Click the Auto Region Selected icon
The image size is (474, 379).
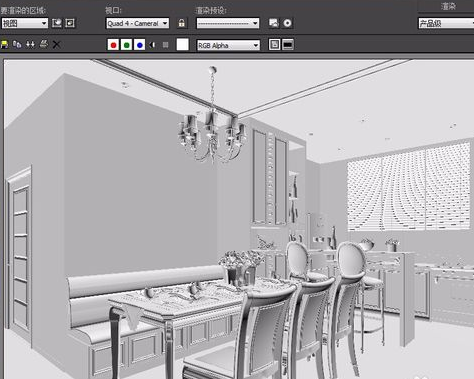point(70,23)
